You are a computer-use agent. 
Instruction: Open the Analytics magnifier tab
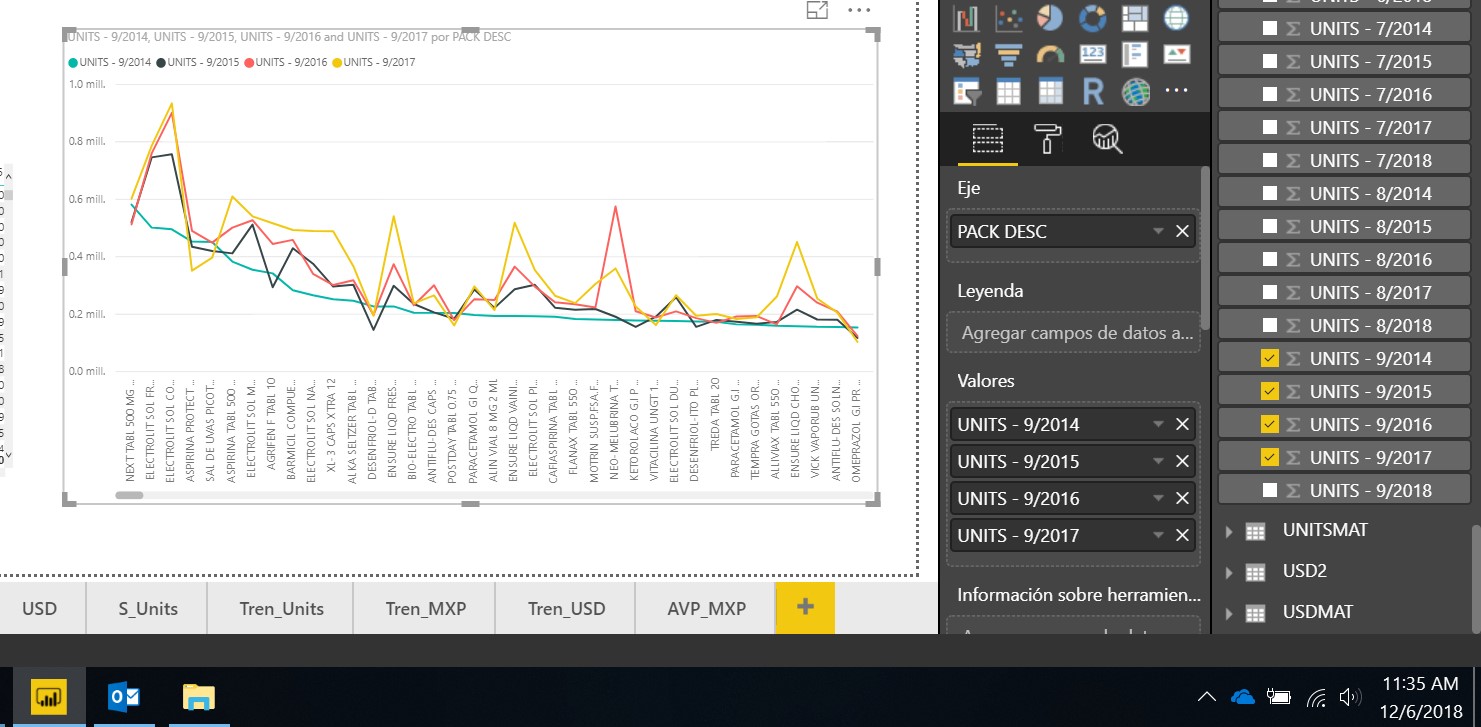coord(1107,139)
